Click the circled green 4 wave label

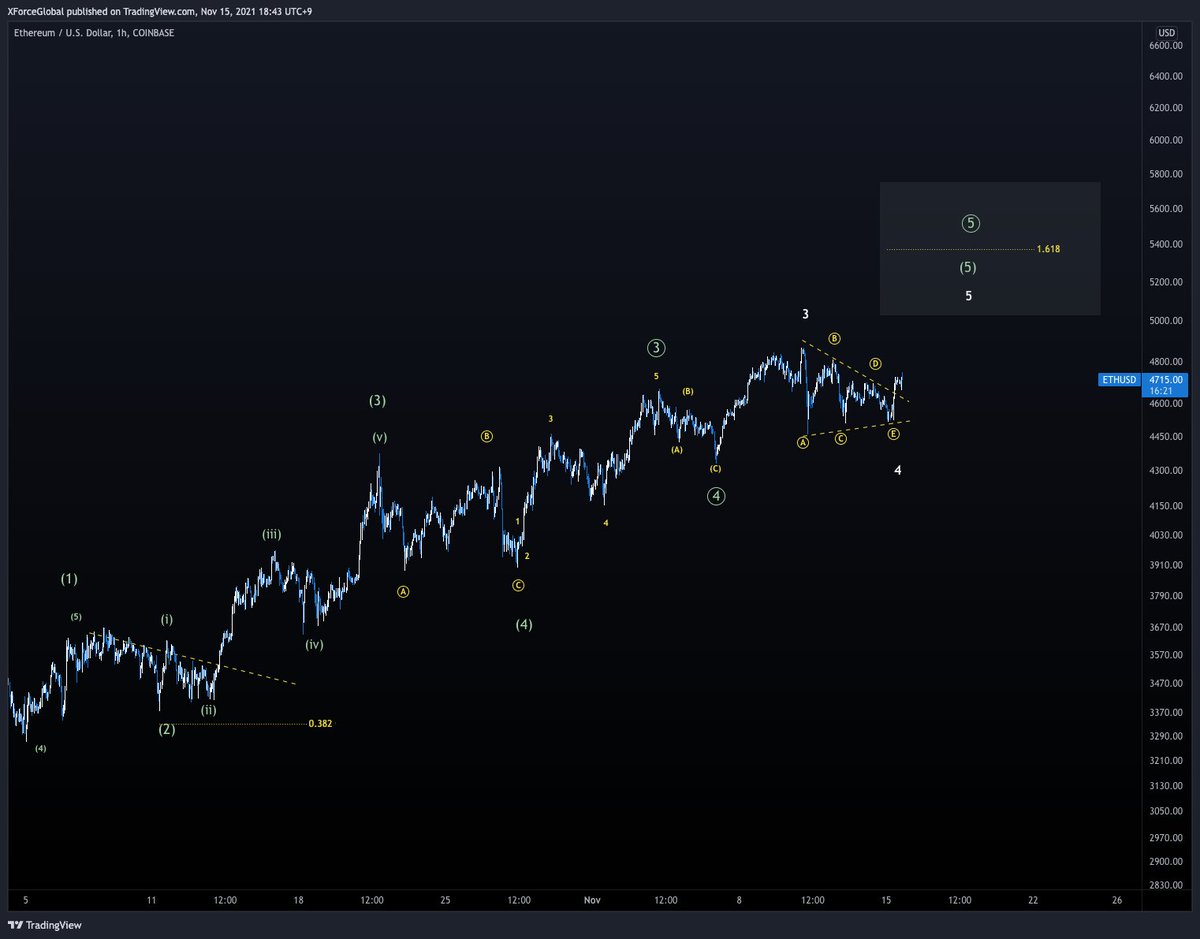click(715, 496)
